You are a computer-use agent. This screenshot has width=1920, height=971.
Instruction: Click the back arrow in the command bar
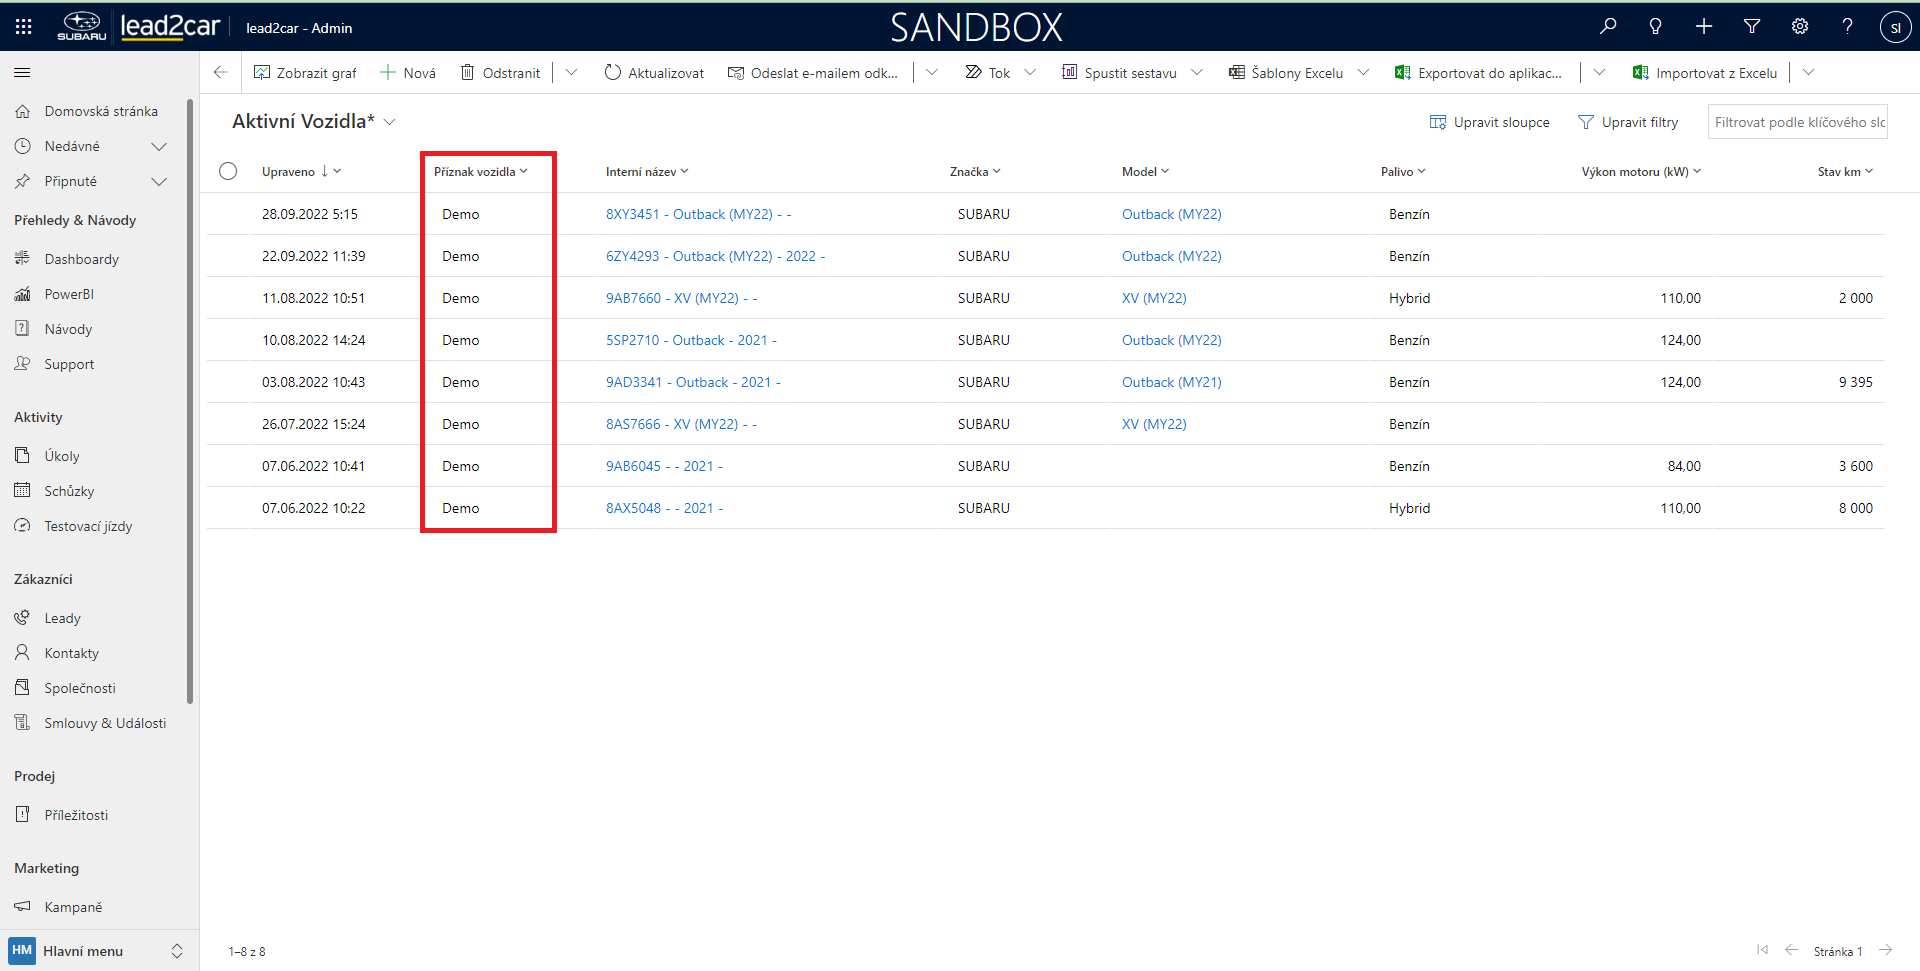pos(221,72)
